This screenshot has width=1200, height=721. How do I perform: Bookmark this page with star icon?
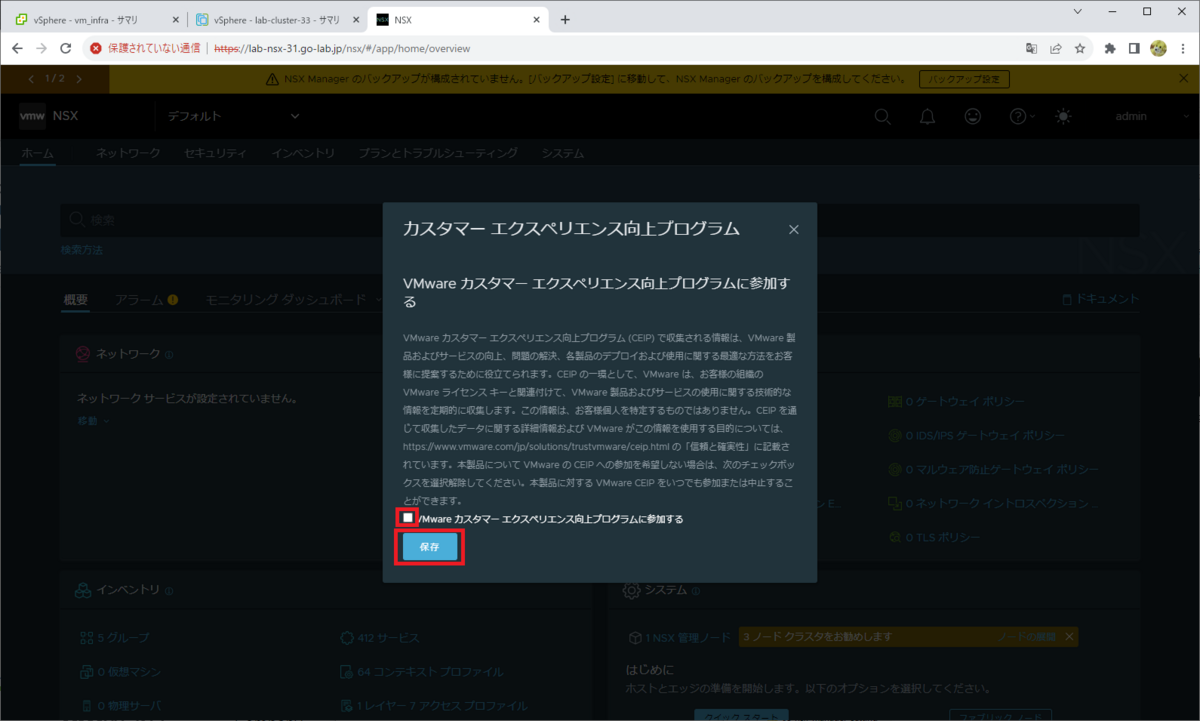click(1080, 48)
